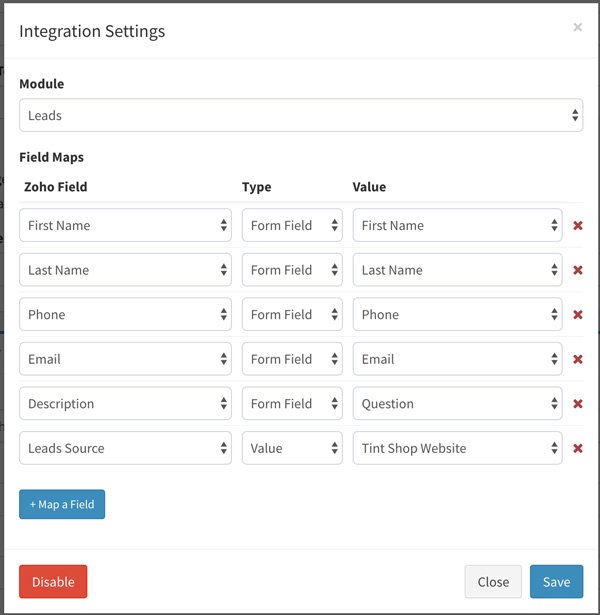Delete the Email mapping row
Screen dimensions: 600x615
coord(578,359)
